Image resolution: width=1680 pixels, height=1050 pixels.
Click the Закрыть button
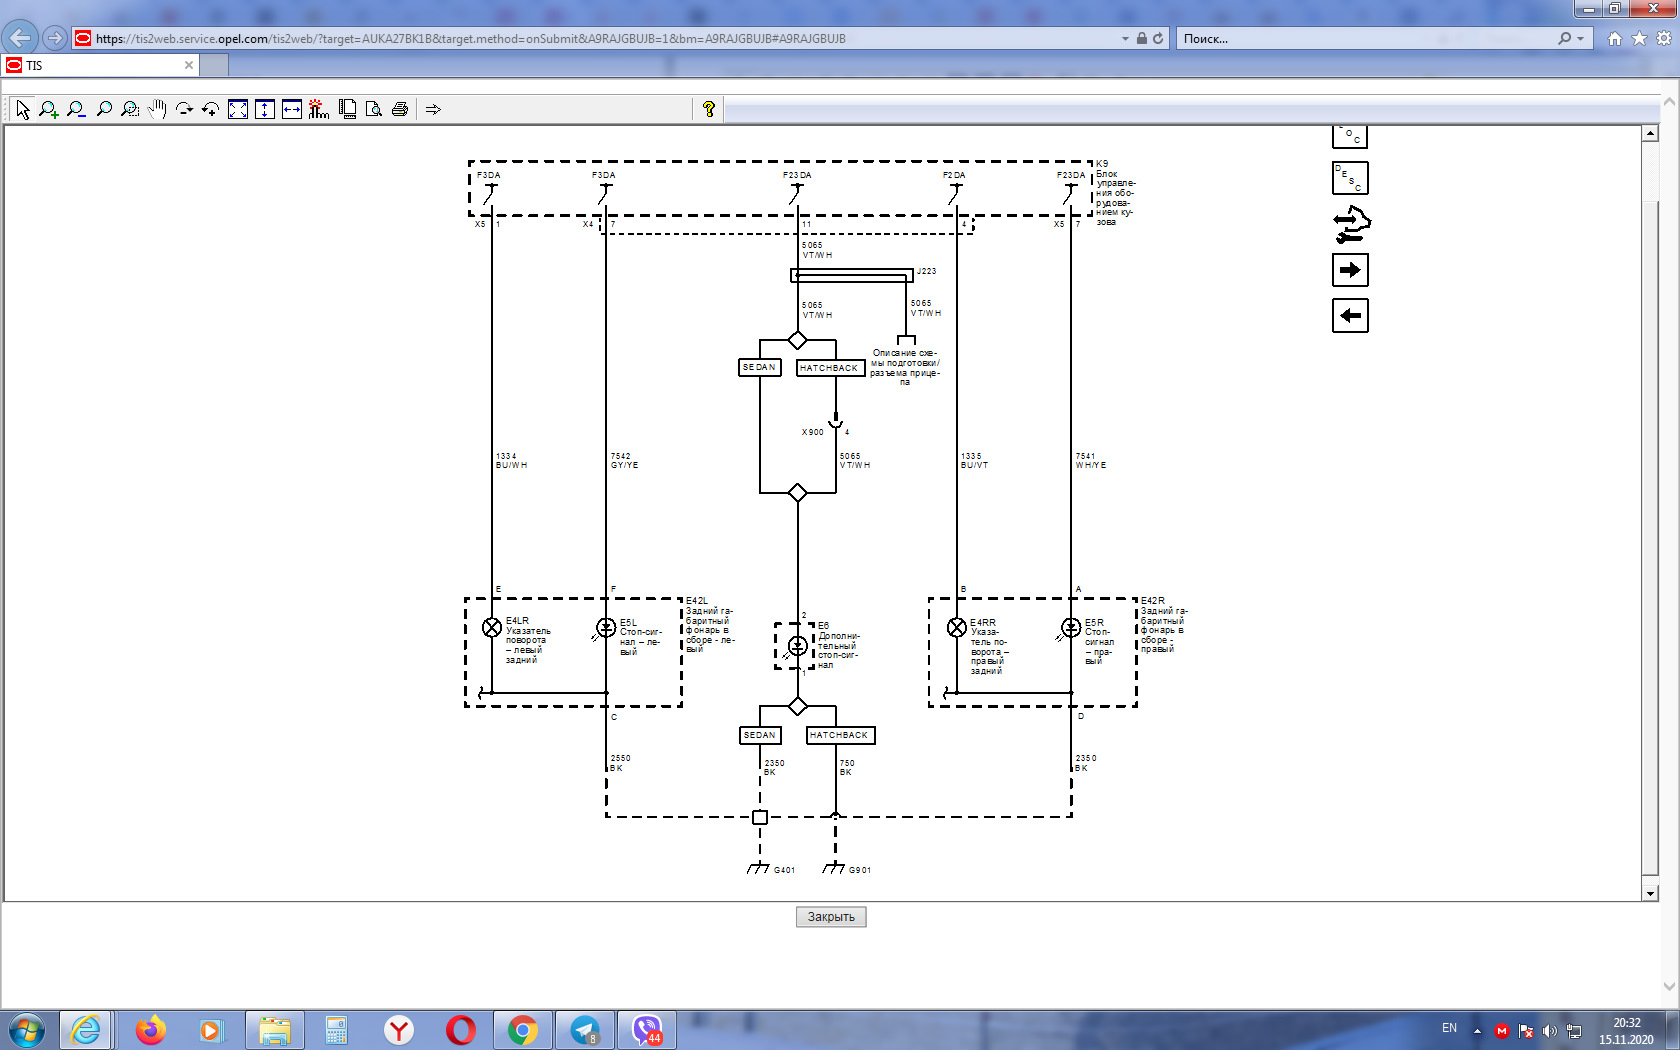click(x=831, y=917)
